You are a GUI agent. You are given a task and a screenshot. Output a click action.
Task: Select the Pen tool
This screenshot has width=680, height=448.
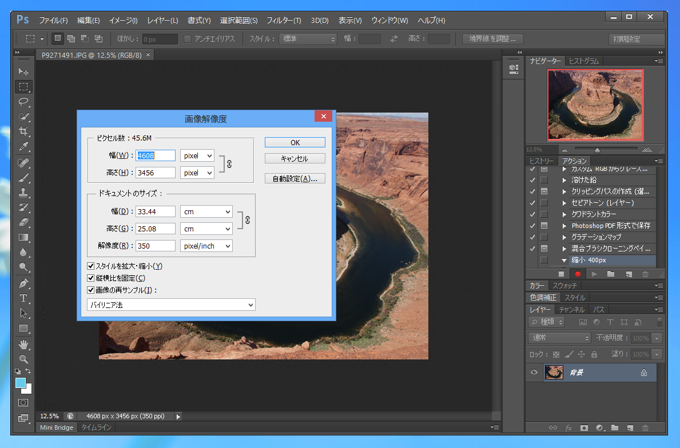tap(23, 284)
